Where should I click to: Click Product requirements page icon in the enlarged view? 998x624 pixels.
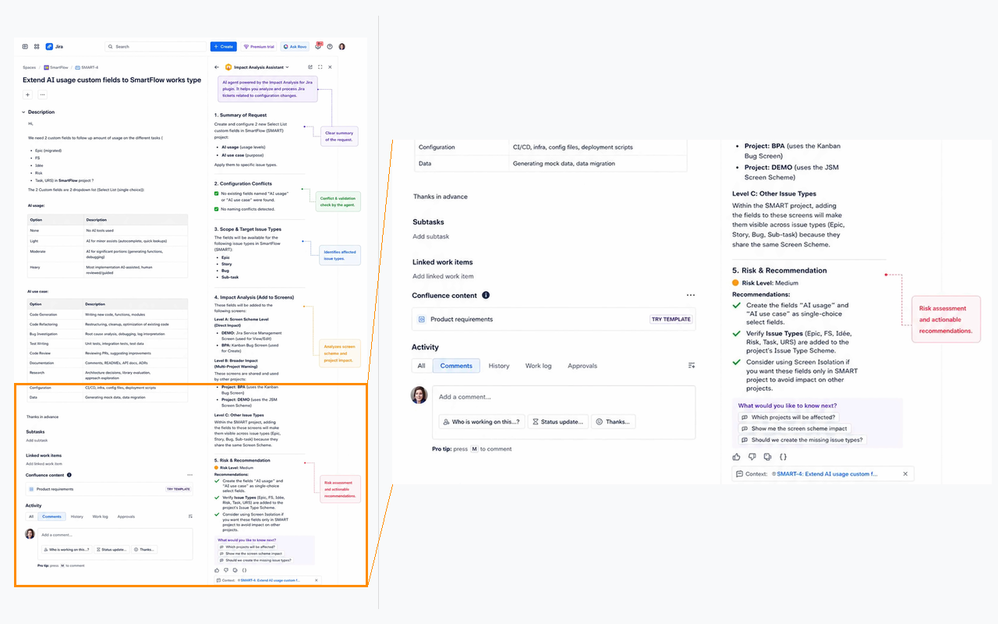[421, 319]
